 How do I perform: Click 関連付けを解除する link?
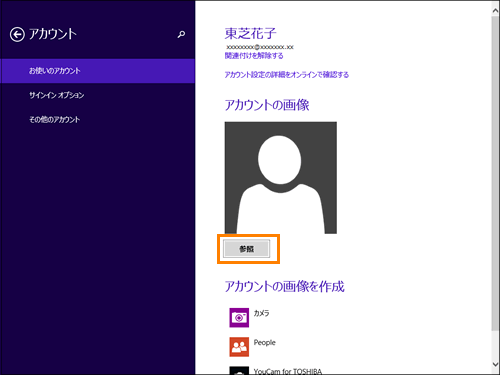254,56
